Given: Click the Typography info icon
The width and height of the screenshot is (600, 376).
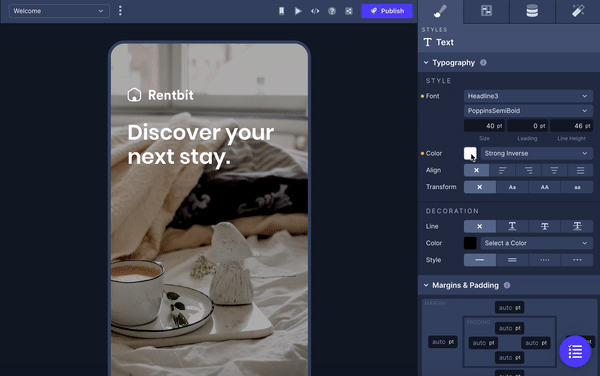Looking at the screenshot, I should pos(483,62).
